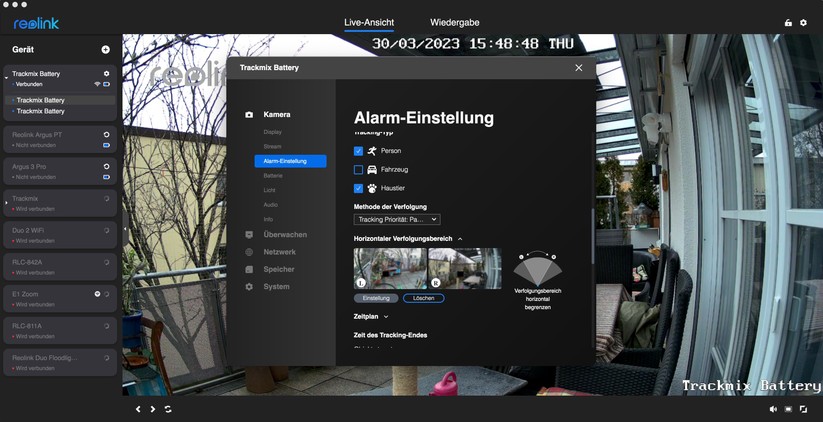Click the loading spinner on Reolink Duo Floodlight
Viewport: 823px width, 422px height.
pyautogui.click(x=107, y=358)
